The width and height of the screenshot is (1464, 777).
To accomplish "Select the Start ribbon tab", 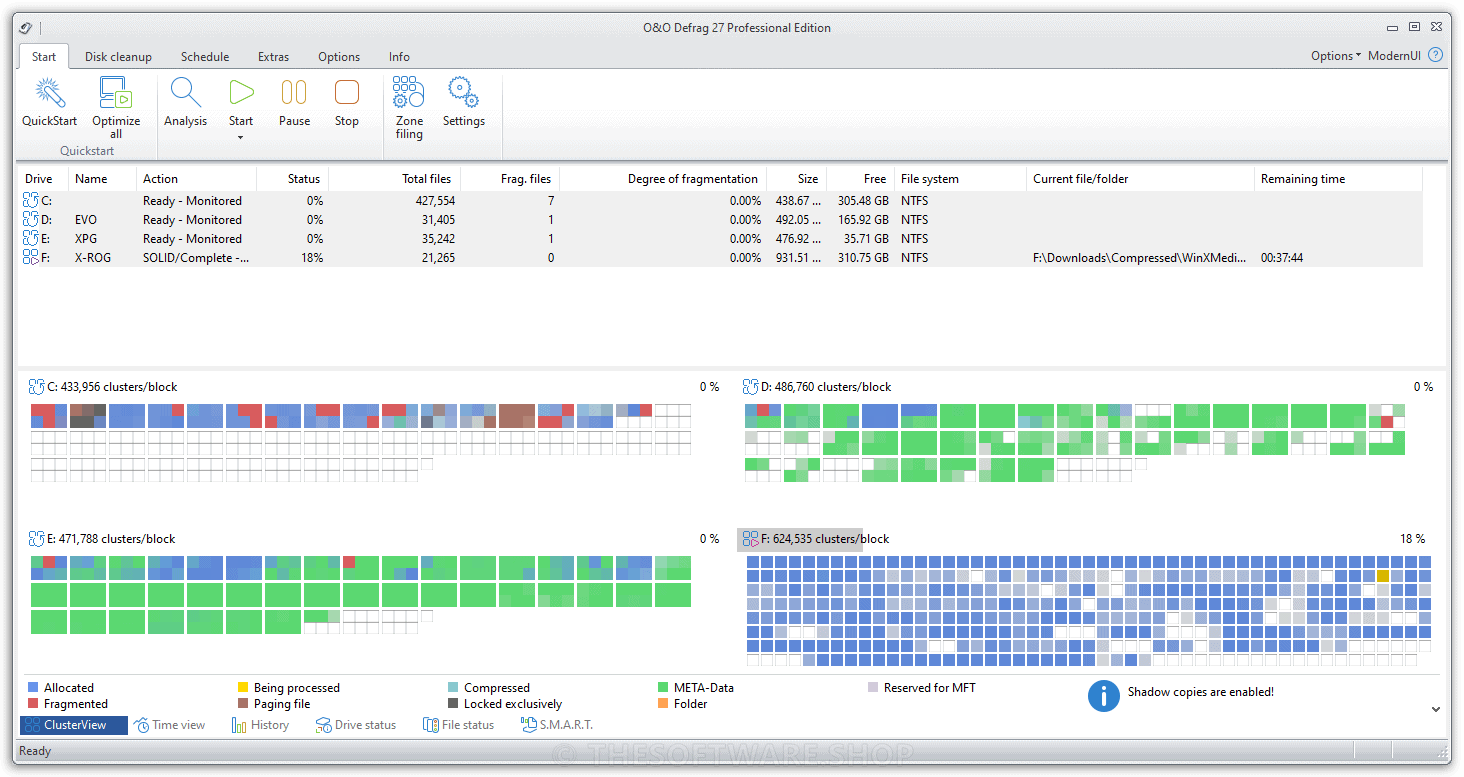I will [44, 57].
